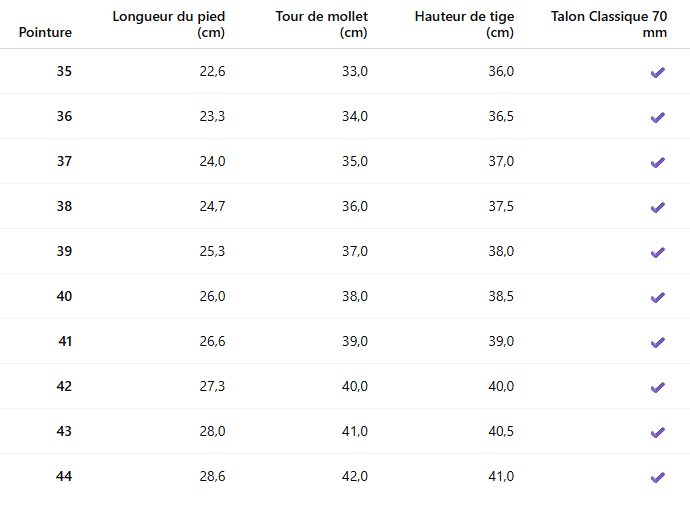The image size is (690, 510).
Task: Click the Hauteur de tige column header
Action: pyautogui.click(x=464, y=24)
